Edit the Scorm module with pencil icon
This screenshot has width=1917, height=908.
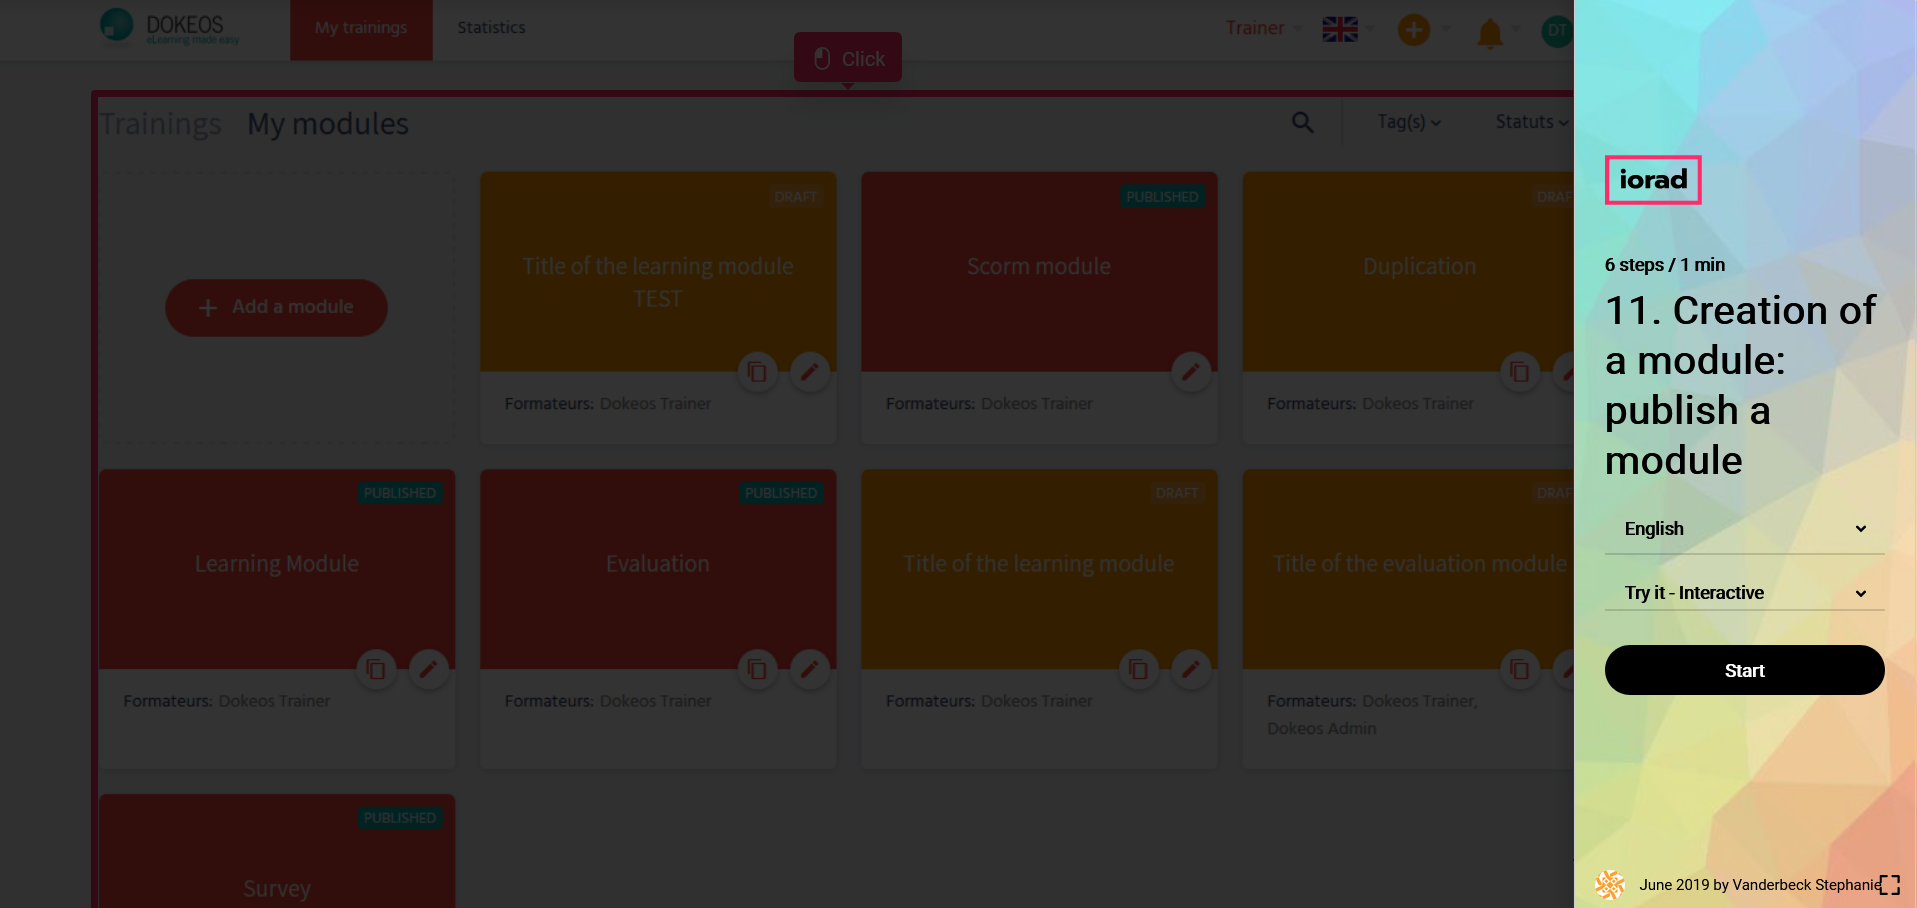(1190, 372)
